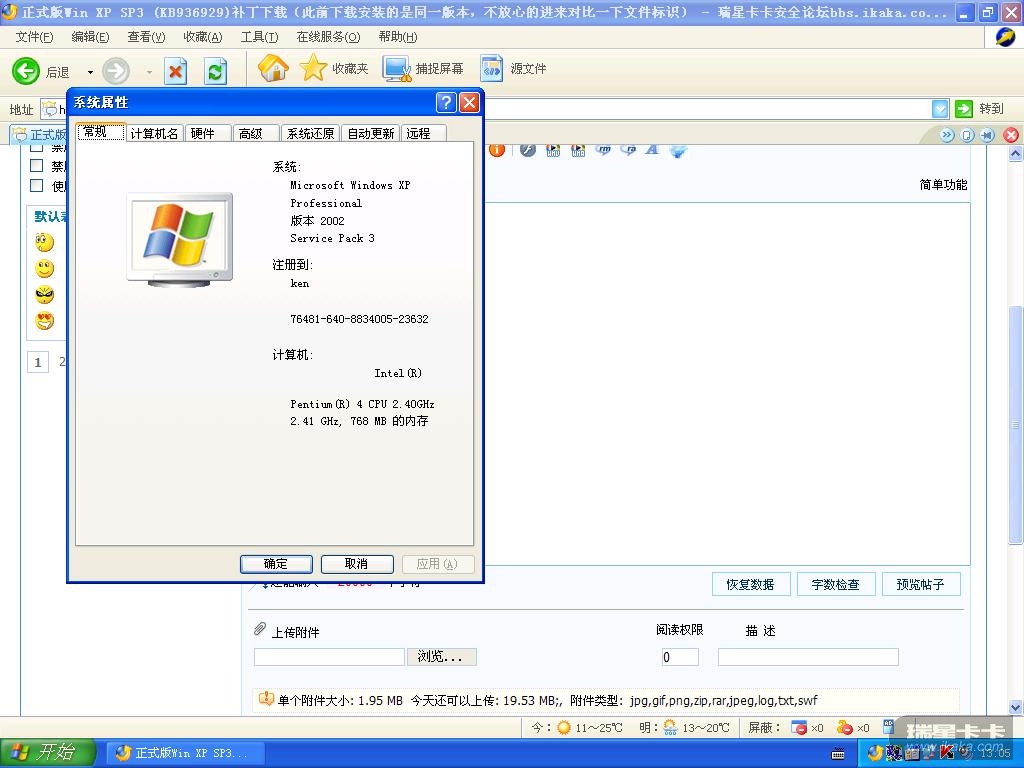This screenshot has width=1024, height=768.
Task: Open the 文件(F) menu
Action: (34, 37)
